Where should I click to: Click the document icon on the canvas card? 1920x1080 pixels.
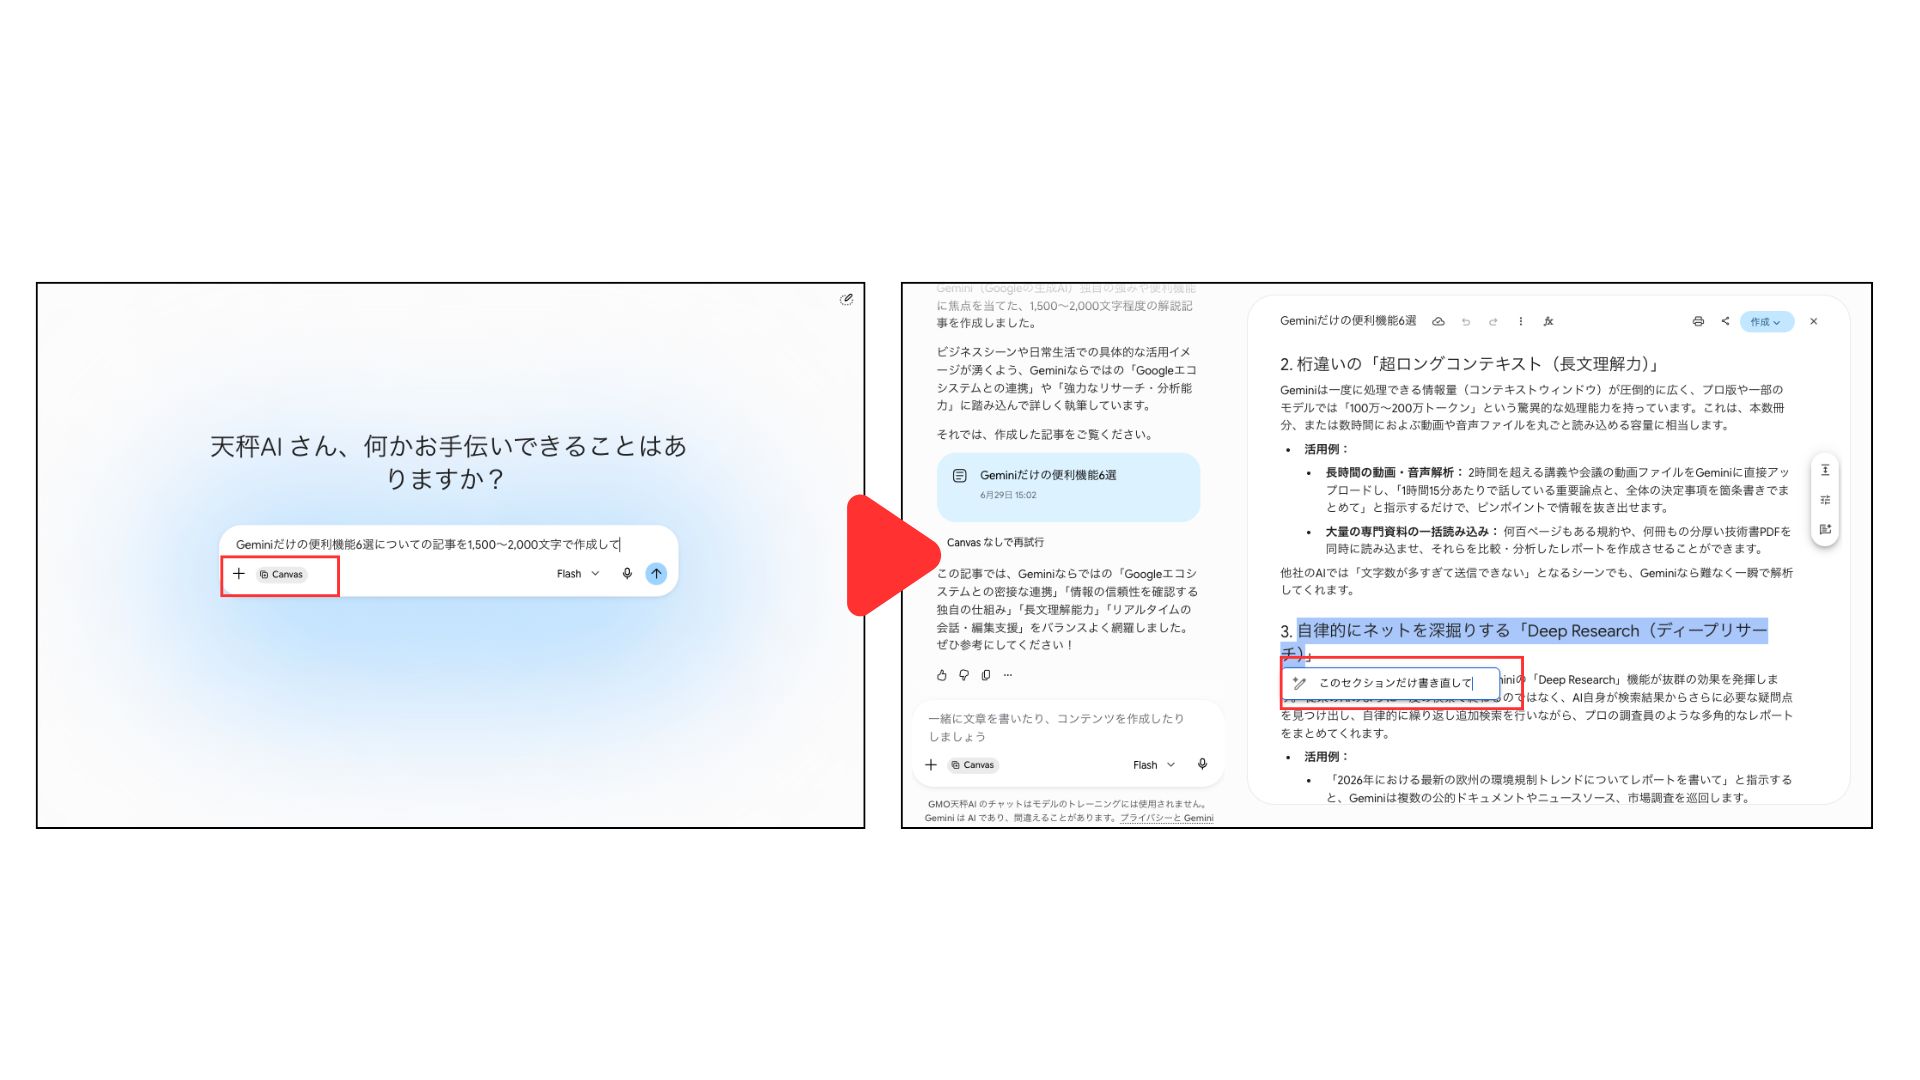(x=960, y=476)
